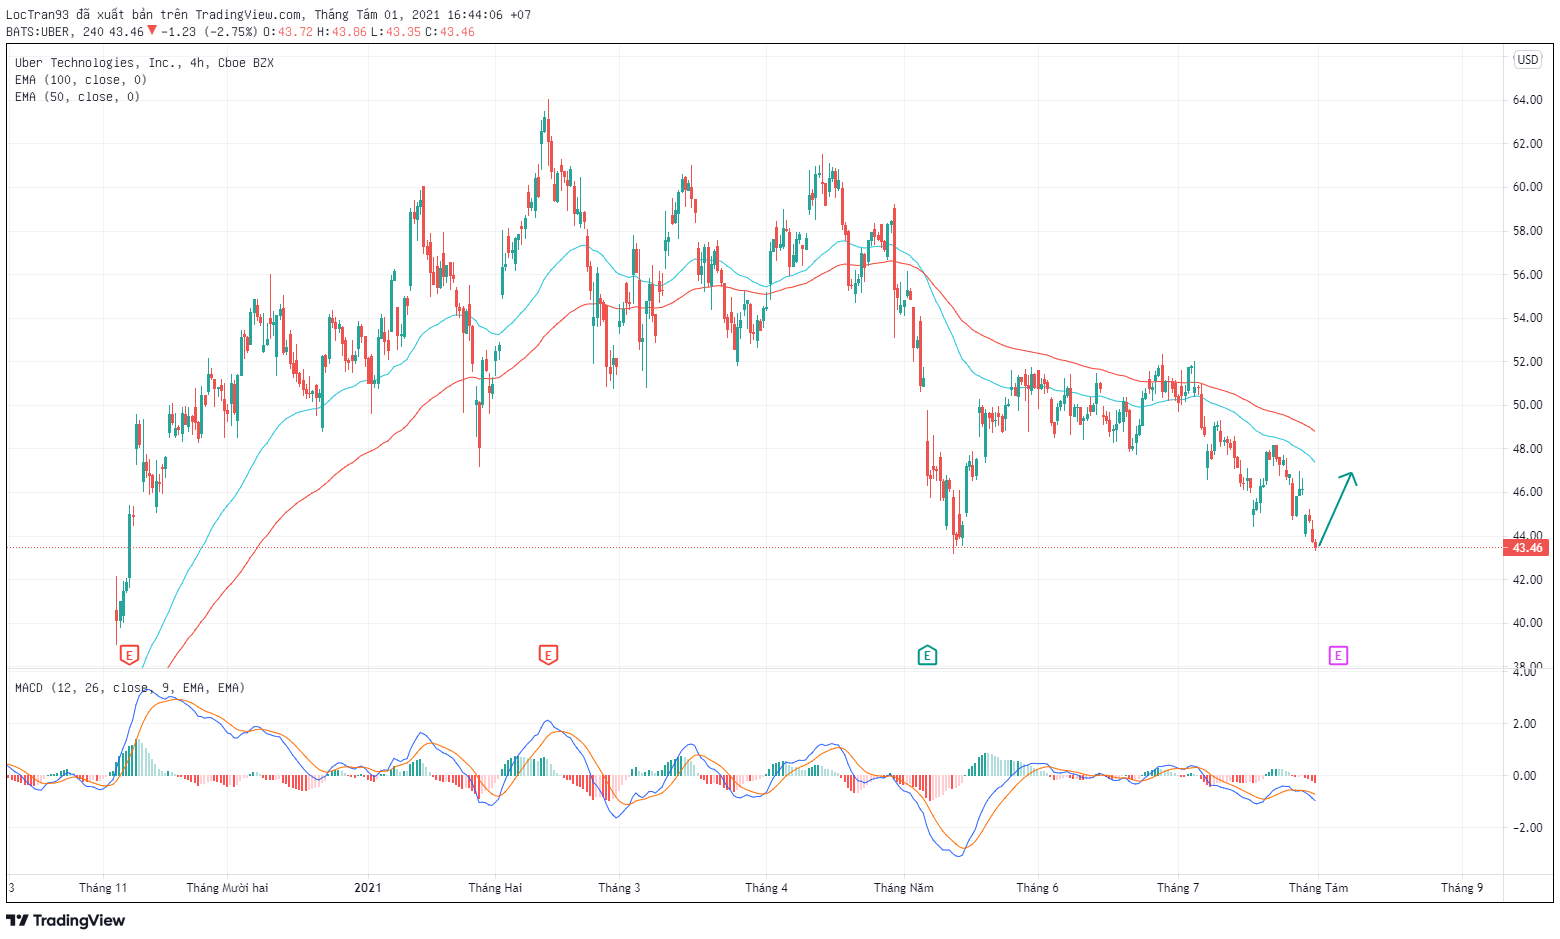Open the green earnings marker near Tháng Năm

927,655
